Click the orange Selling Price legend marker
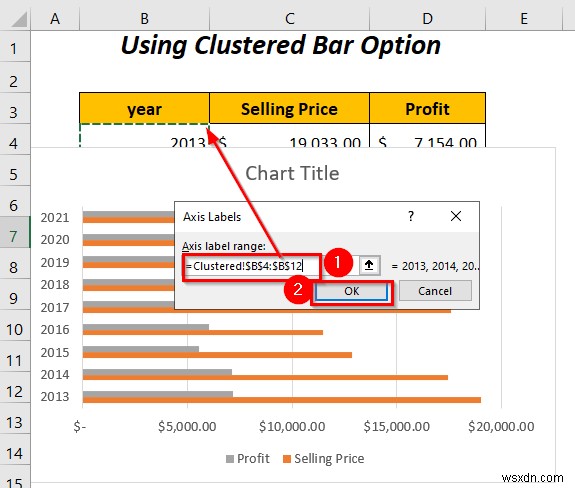 [x=287, y=459]
